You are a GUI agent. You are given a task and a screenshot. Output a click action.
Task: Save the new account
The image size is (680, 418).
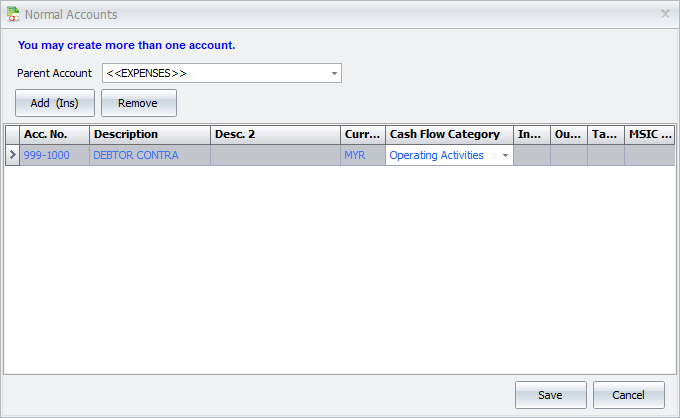click(x=550, y=395)
